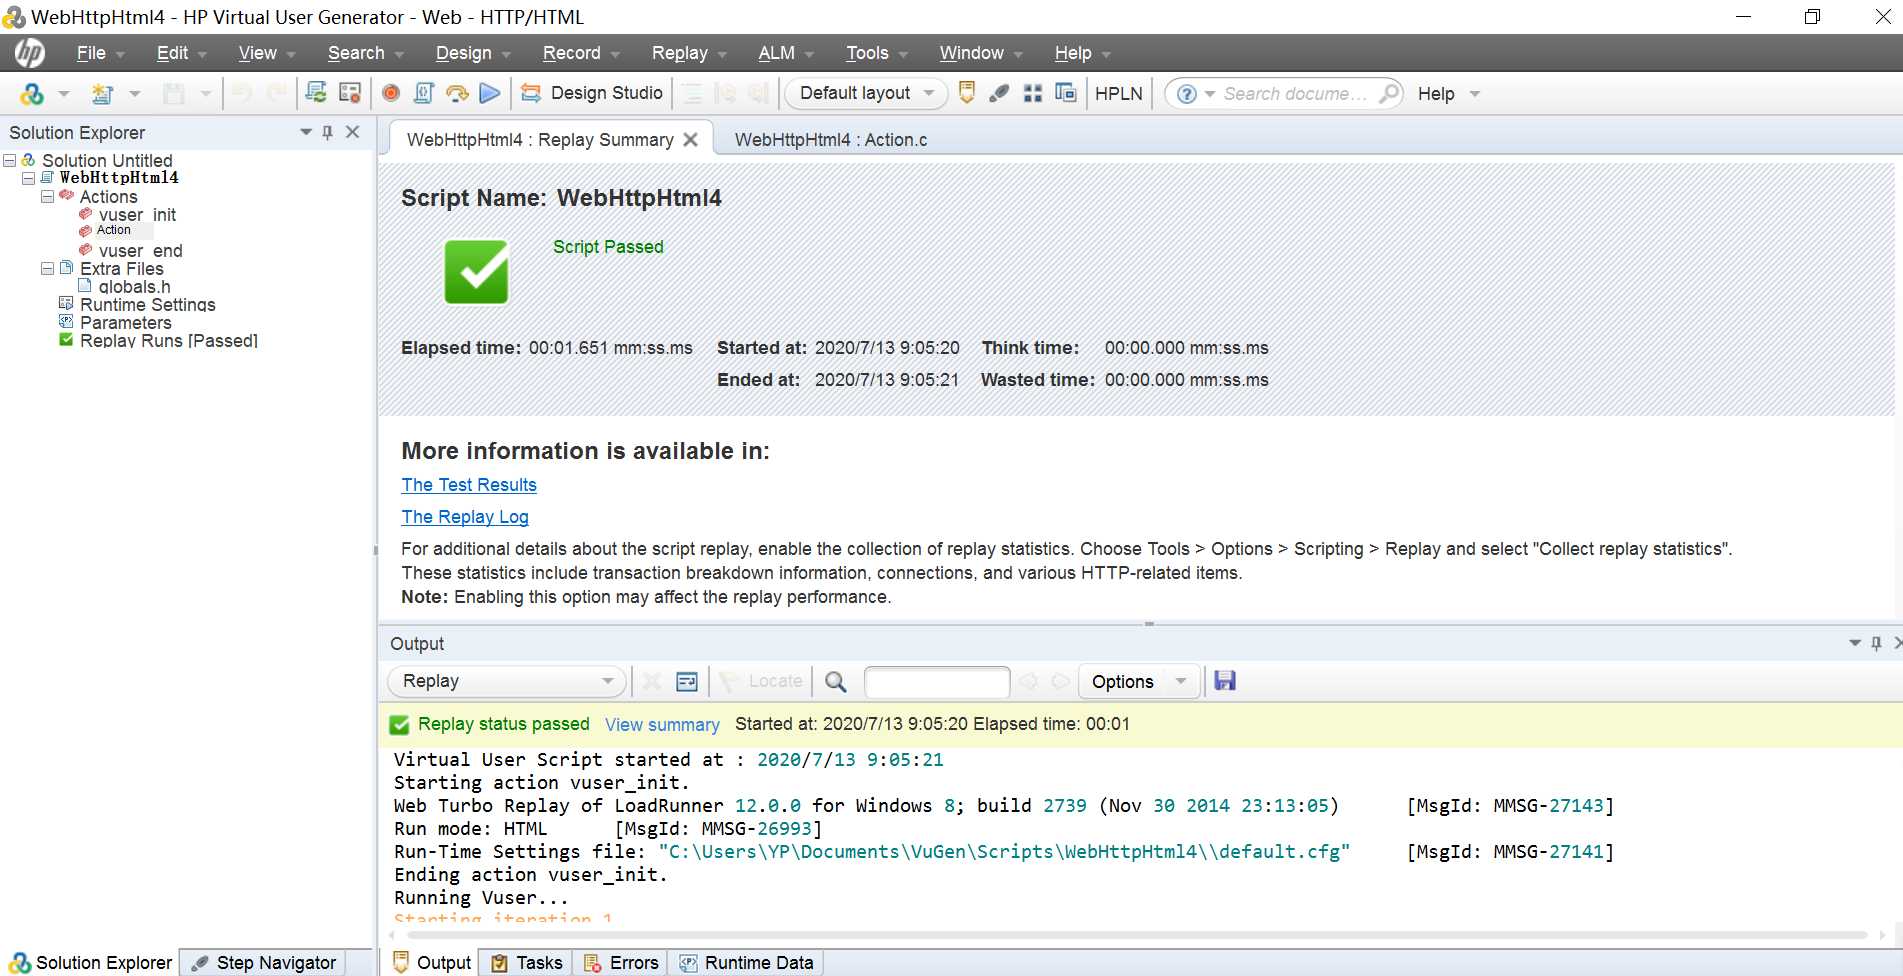Switch to the Errors tab

622,962
